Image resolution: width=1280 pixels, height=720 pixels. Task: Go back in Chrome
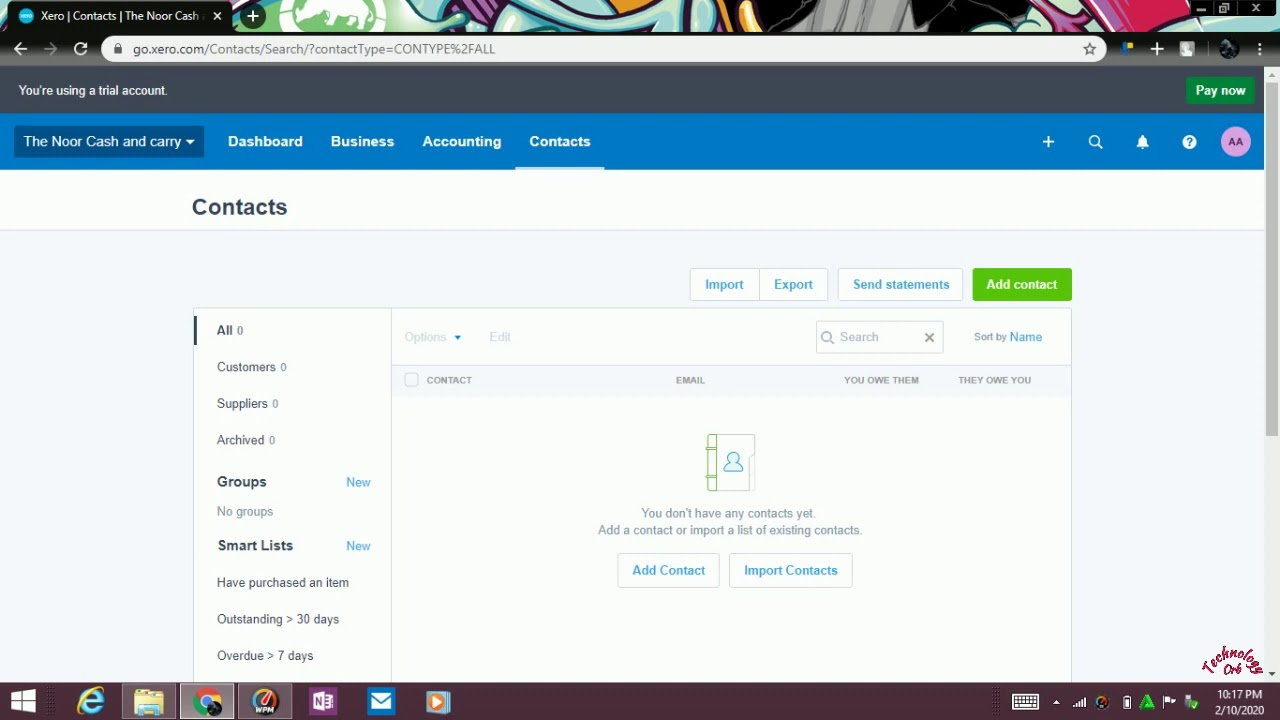[21, 49]
